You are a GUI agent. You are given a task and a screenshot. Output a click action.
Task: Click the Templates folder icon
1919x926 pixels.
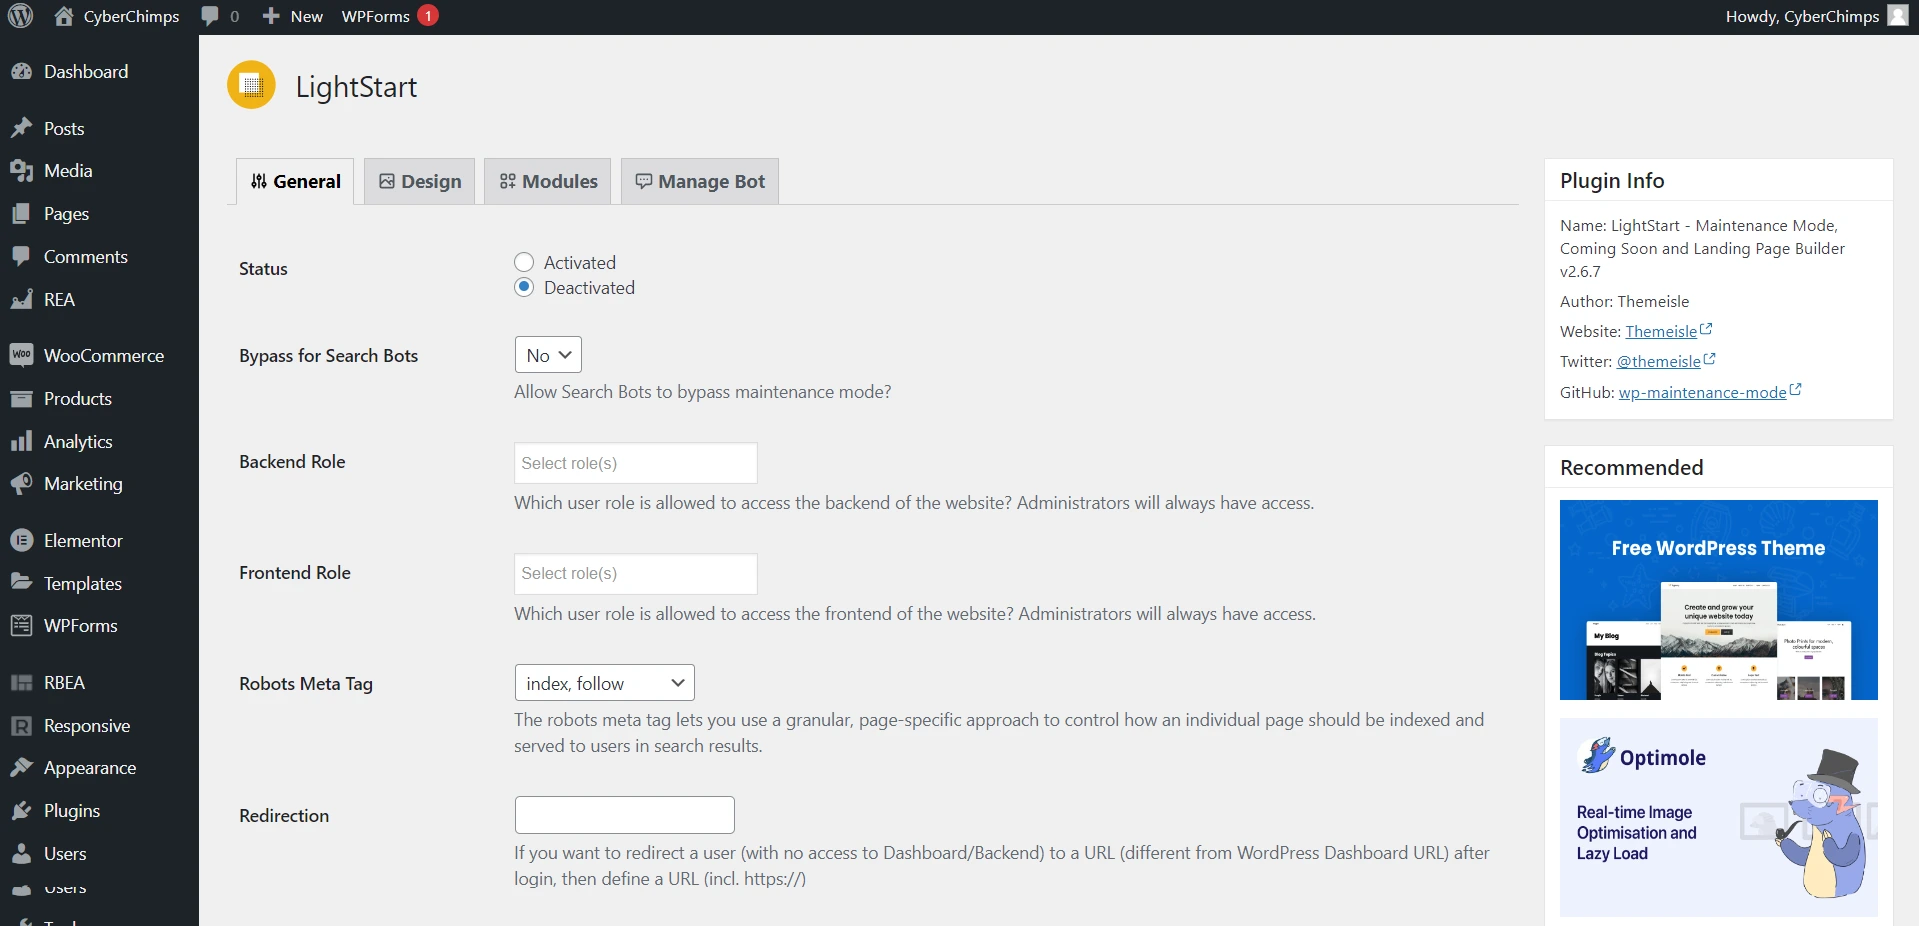pyautogui.click(x=22, y=583)
